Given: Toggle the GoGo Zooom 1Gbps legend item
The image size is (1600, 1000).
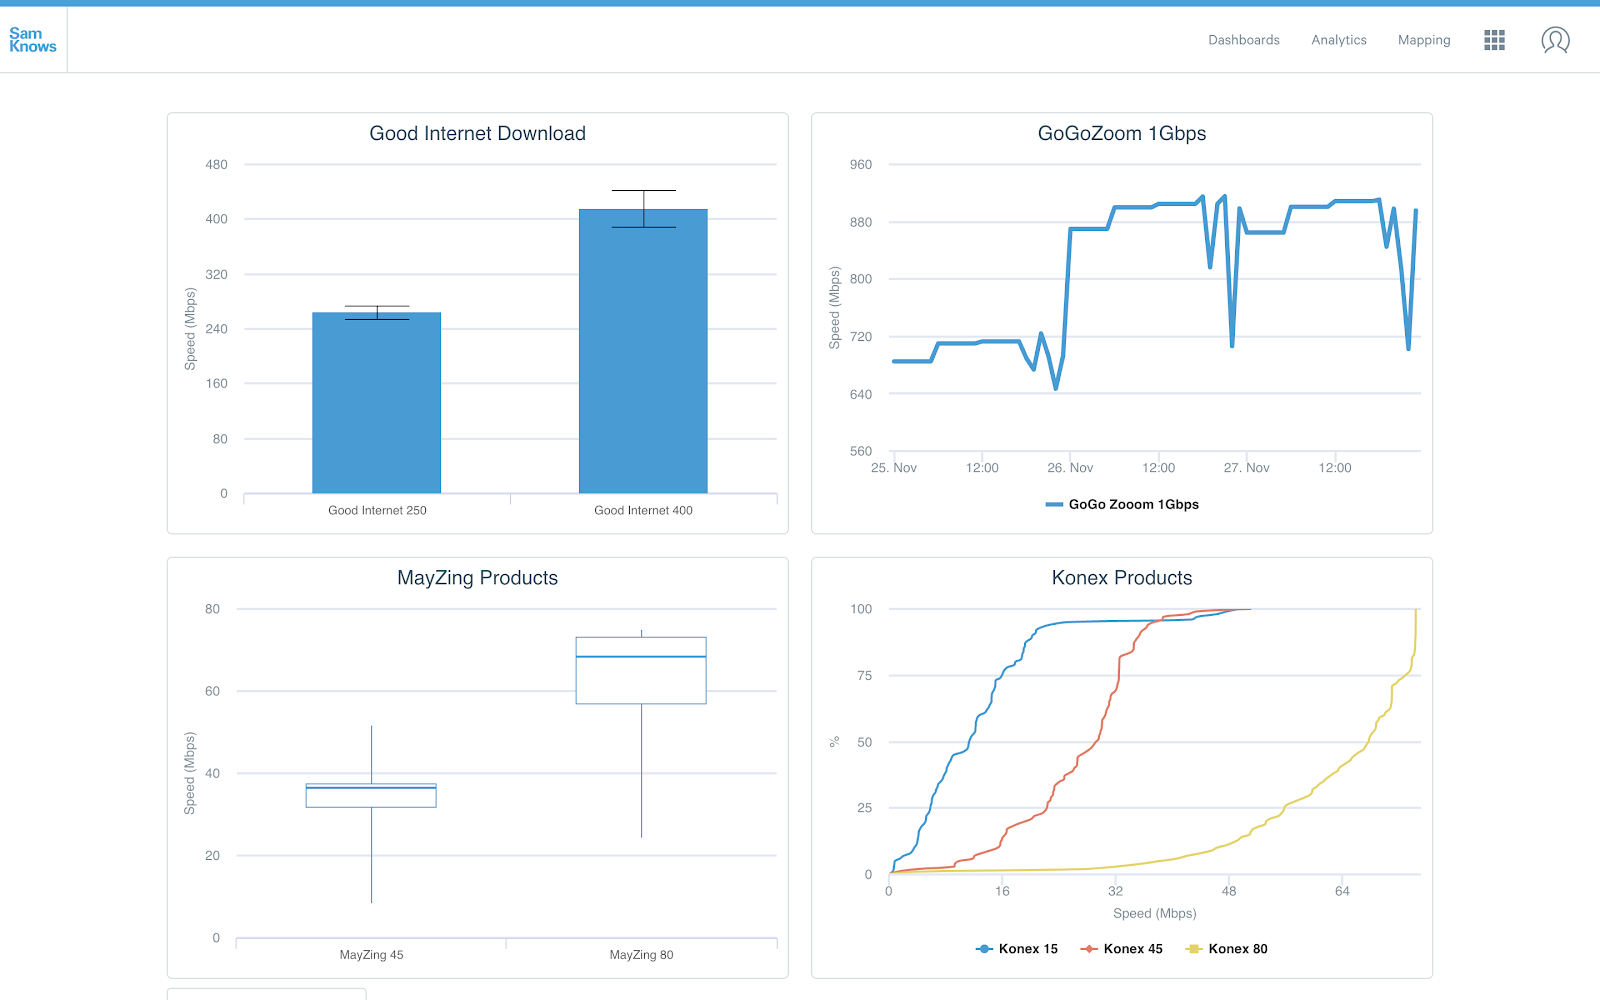Looking at the screenshot, I should [x=1122, y=504].
